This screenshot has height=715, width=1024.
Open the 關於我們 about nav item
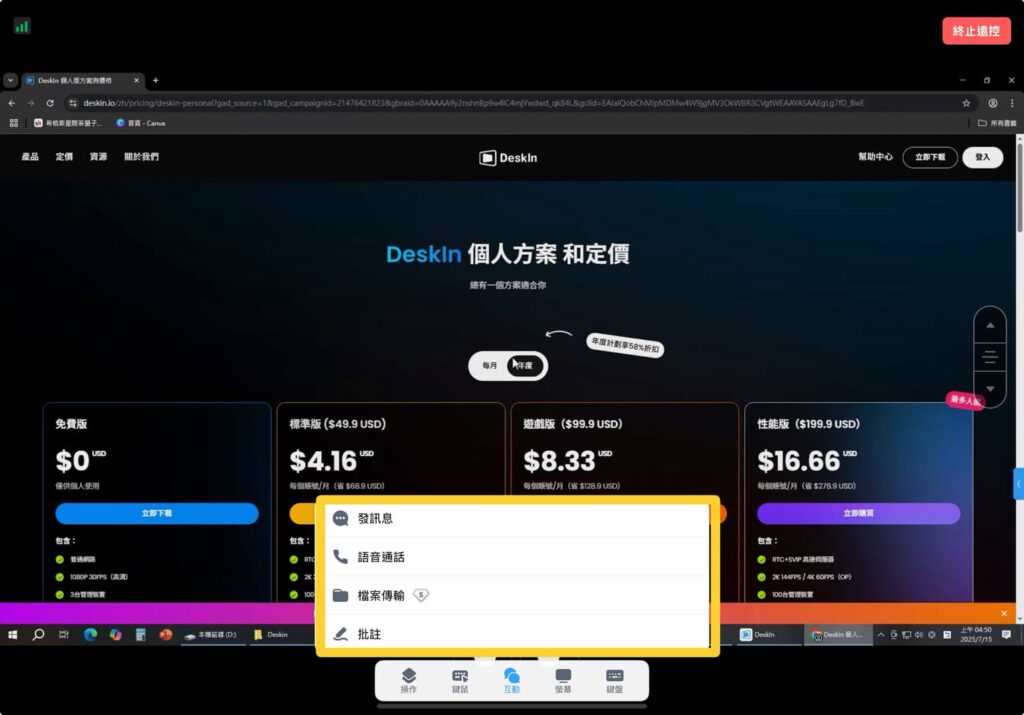141,157
